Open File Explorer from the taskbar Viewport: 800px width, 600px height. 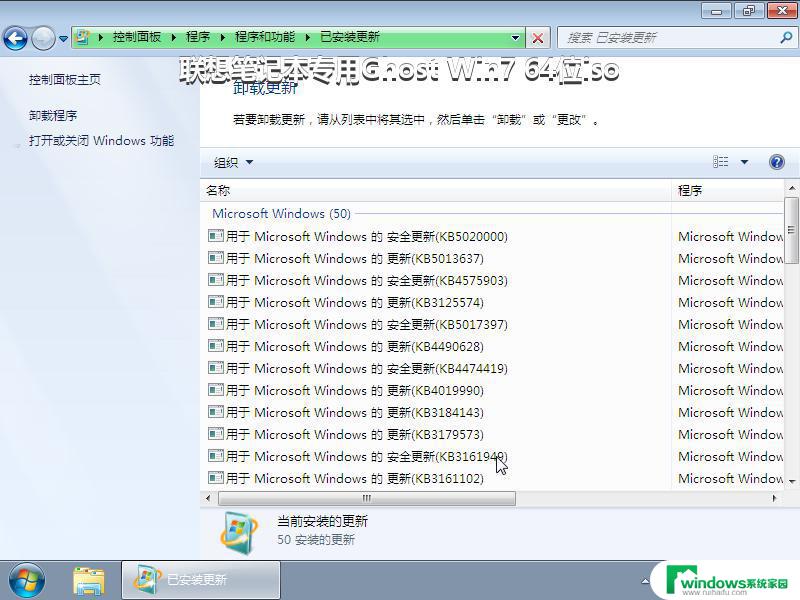click(89, 579)
